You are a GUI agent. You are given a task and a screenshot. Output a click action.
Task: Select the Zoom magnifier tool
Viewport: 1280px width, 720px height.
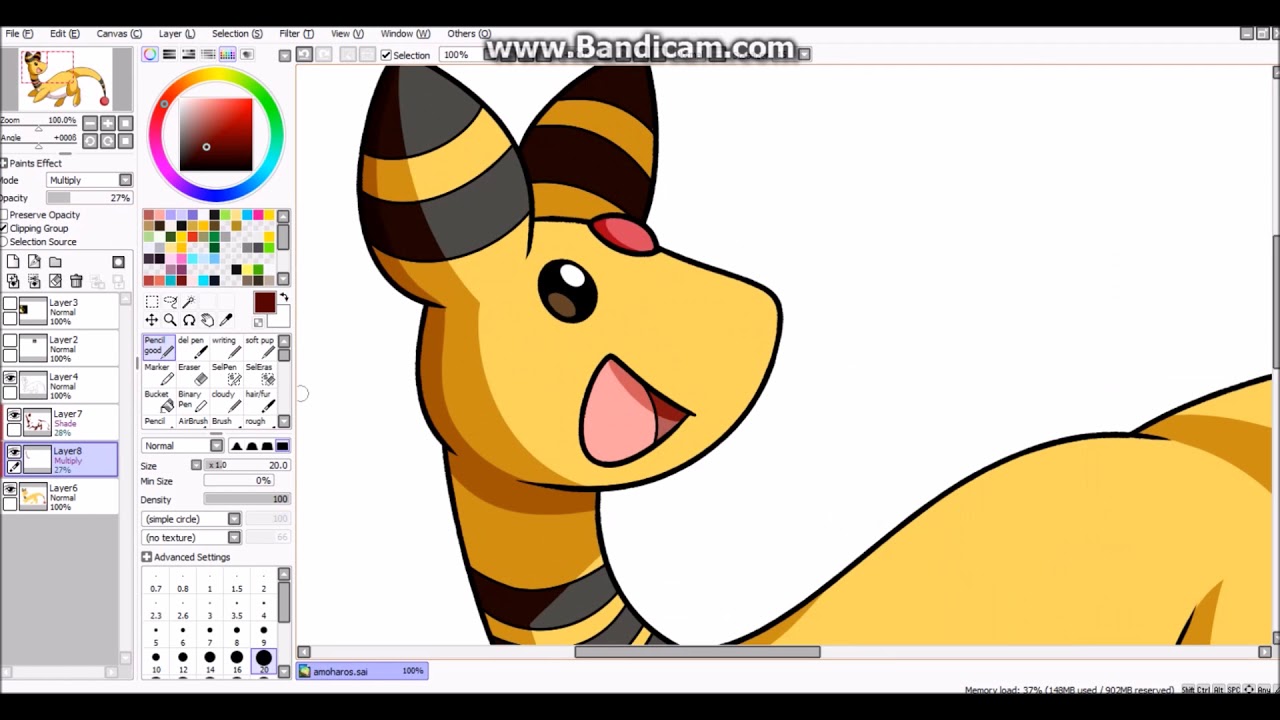(x=170, y=320)
